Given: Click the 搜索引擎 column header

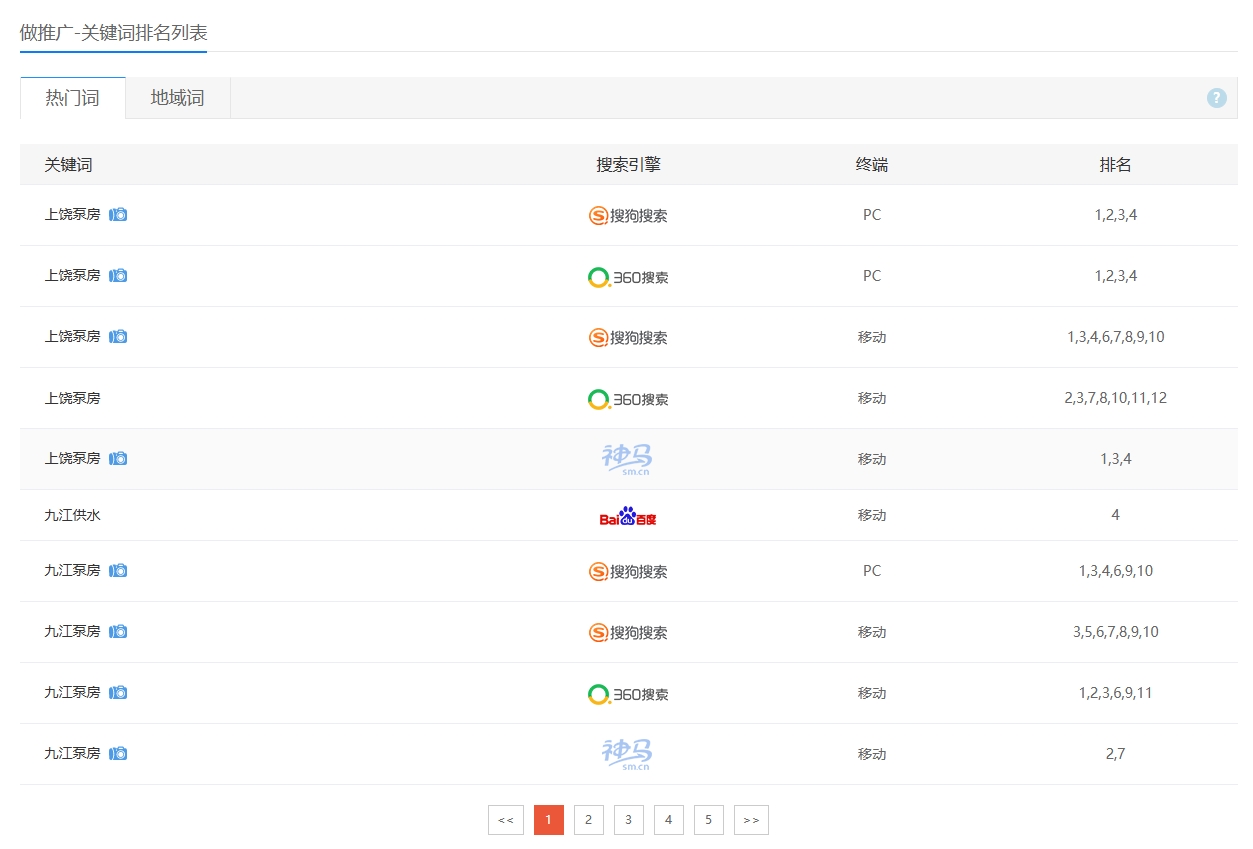Looking at the screenshot, I should pos(629,165).
